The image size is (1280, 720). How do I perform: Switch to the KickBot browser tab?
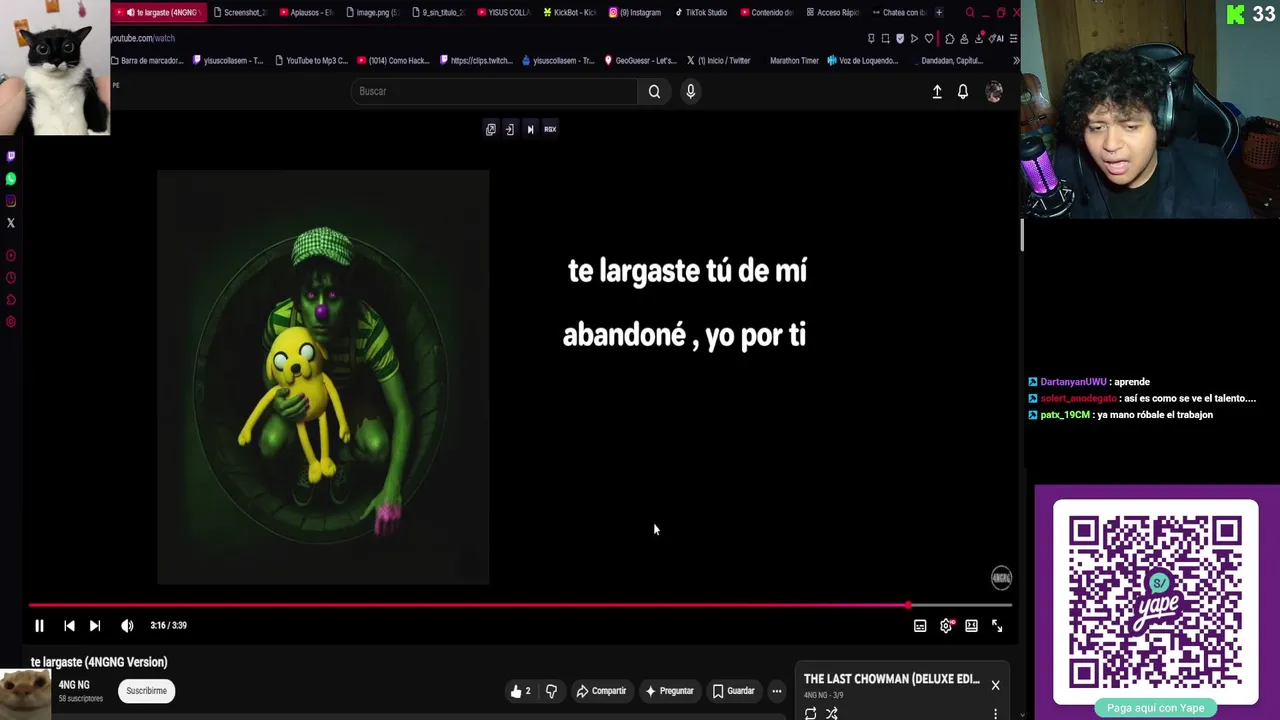[x=569, y=13]
